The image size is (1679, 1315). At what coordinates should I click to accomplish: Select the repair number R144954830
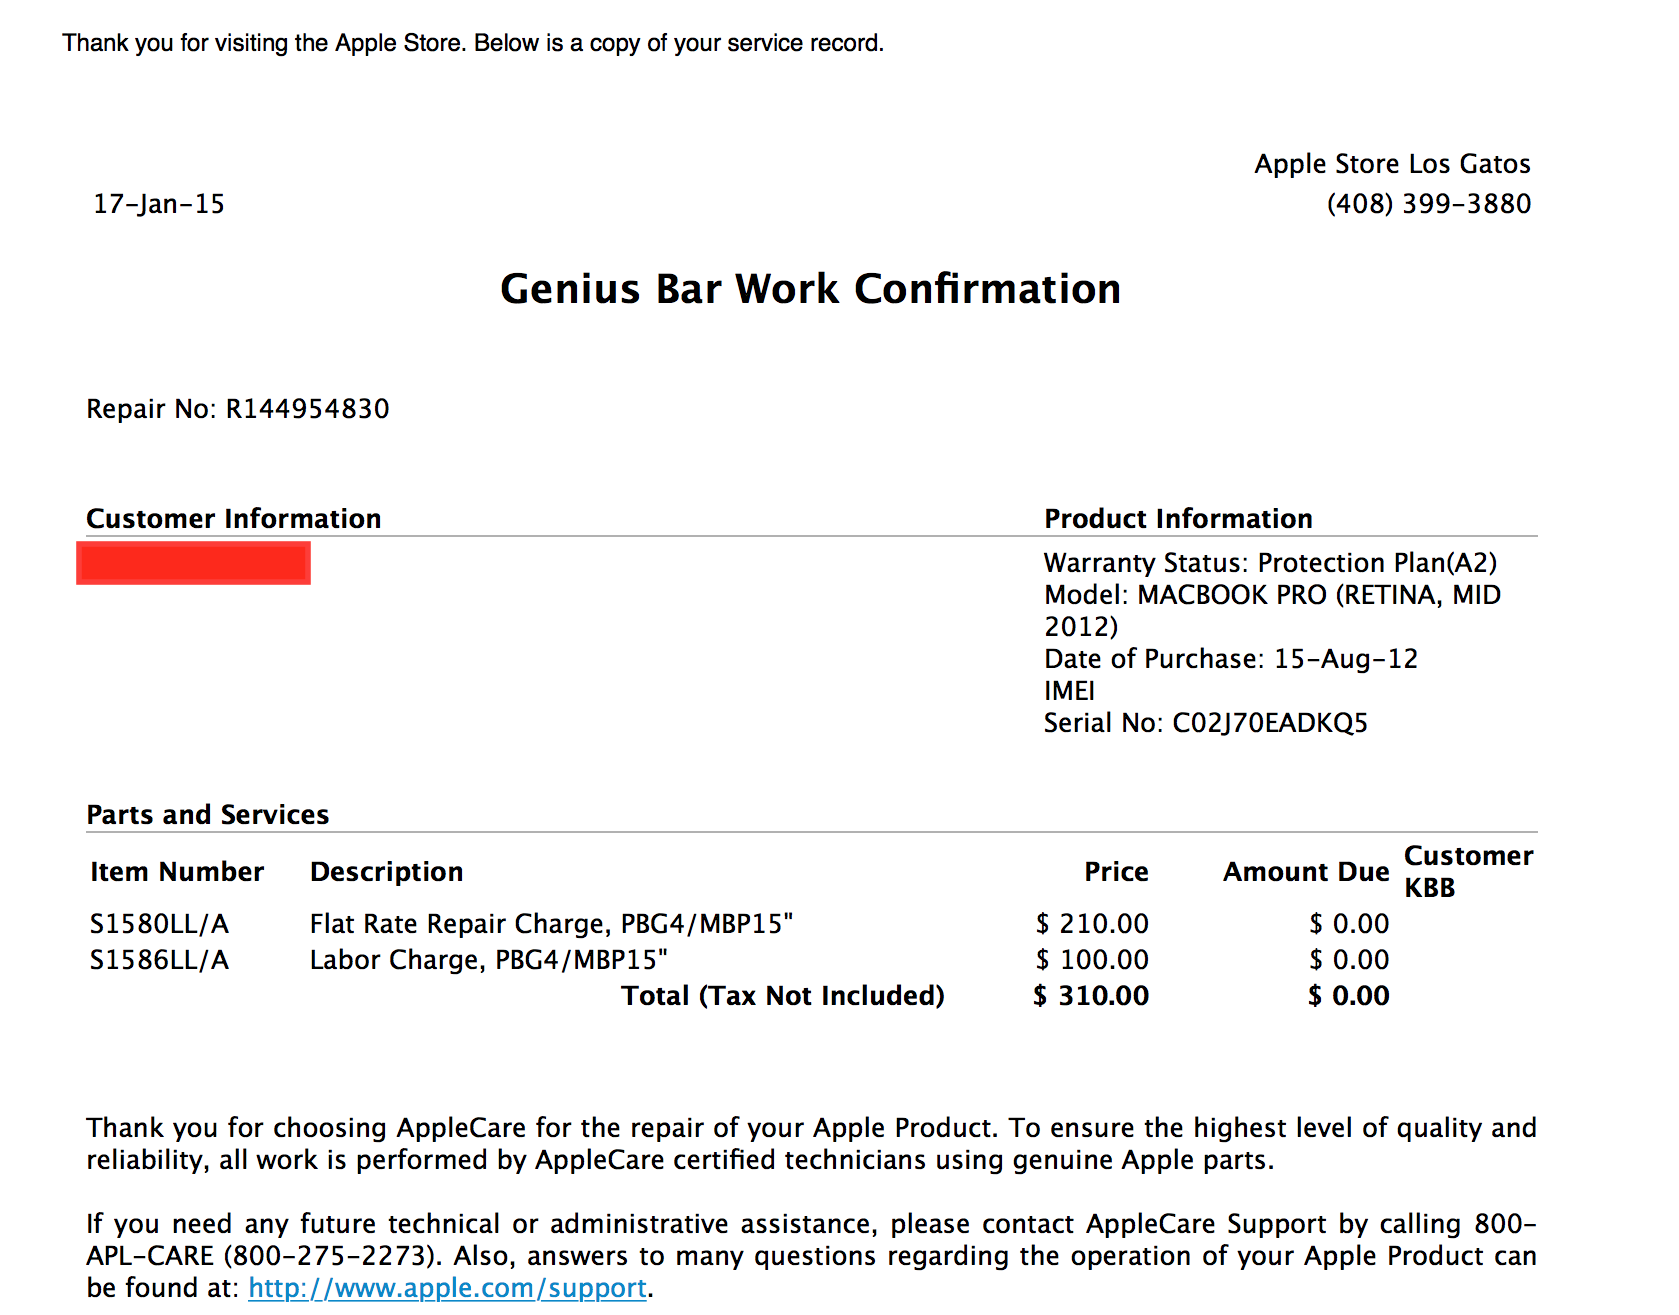click(x=308, y=409)
